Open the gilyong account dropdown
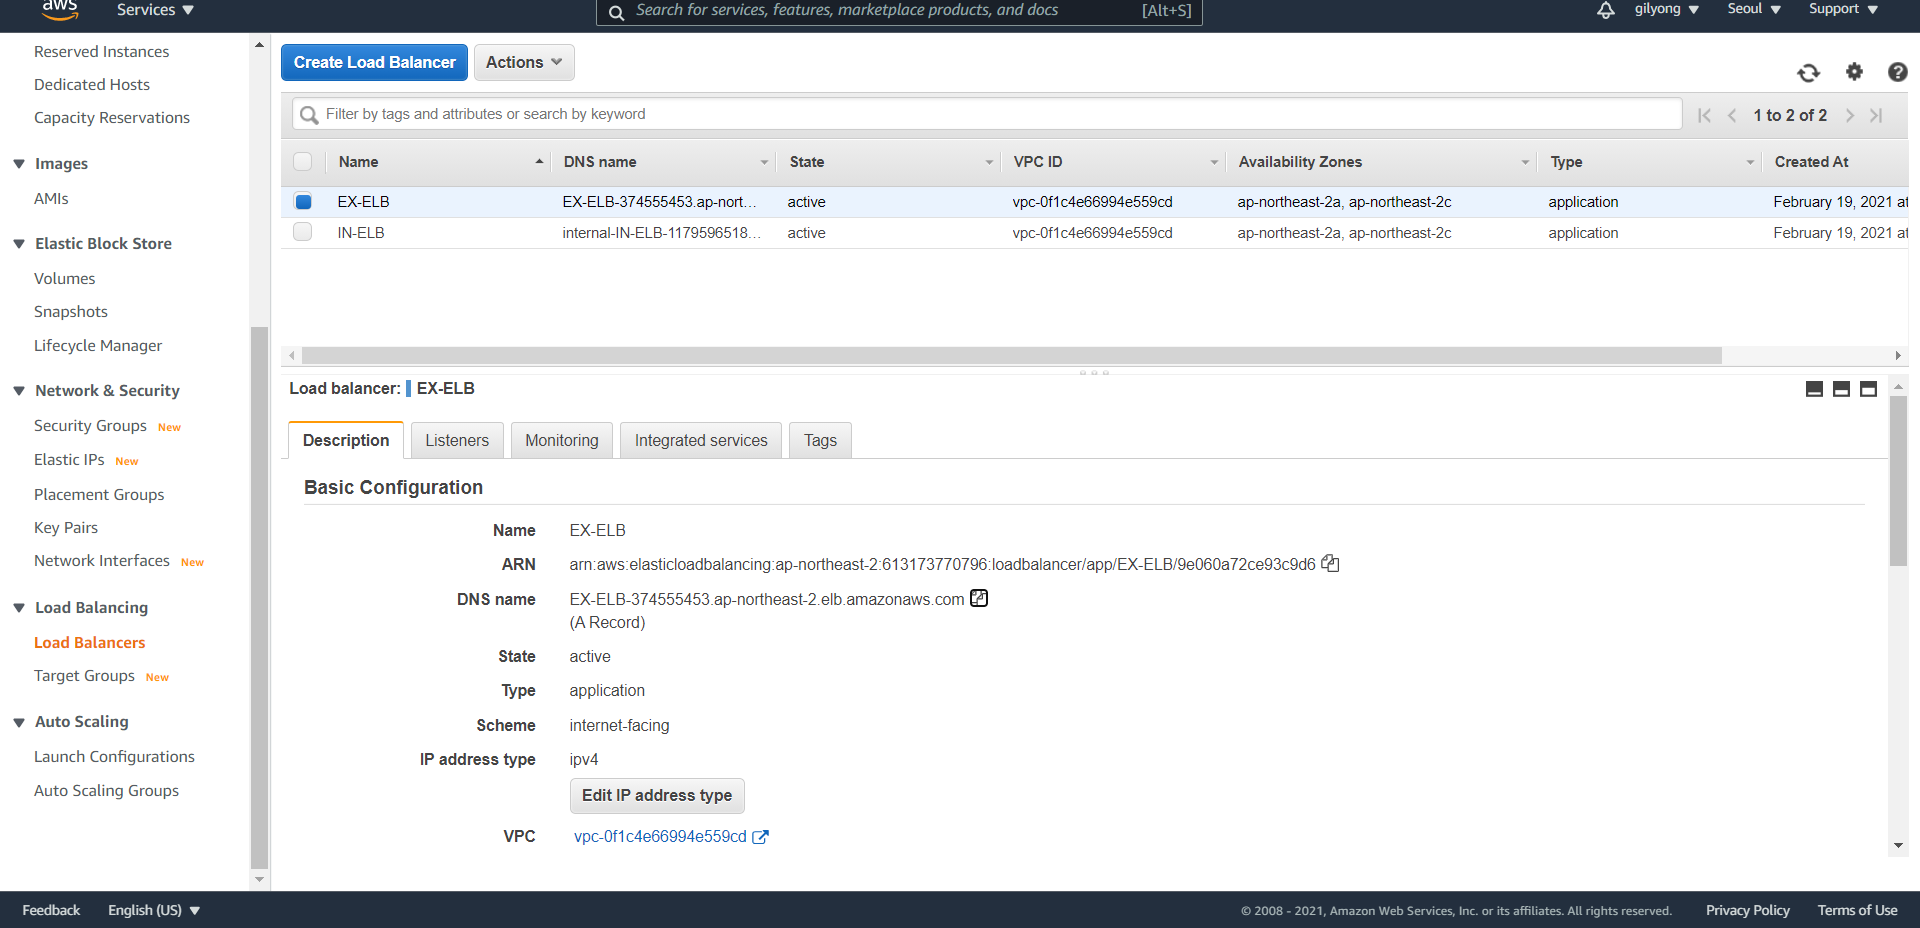The height and width of the screenshot is (928, 1920). (1666, 10)
